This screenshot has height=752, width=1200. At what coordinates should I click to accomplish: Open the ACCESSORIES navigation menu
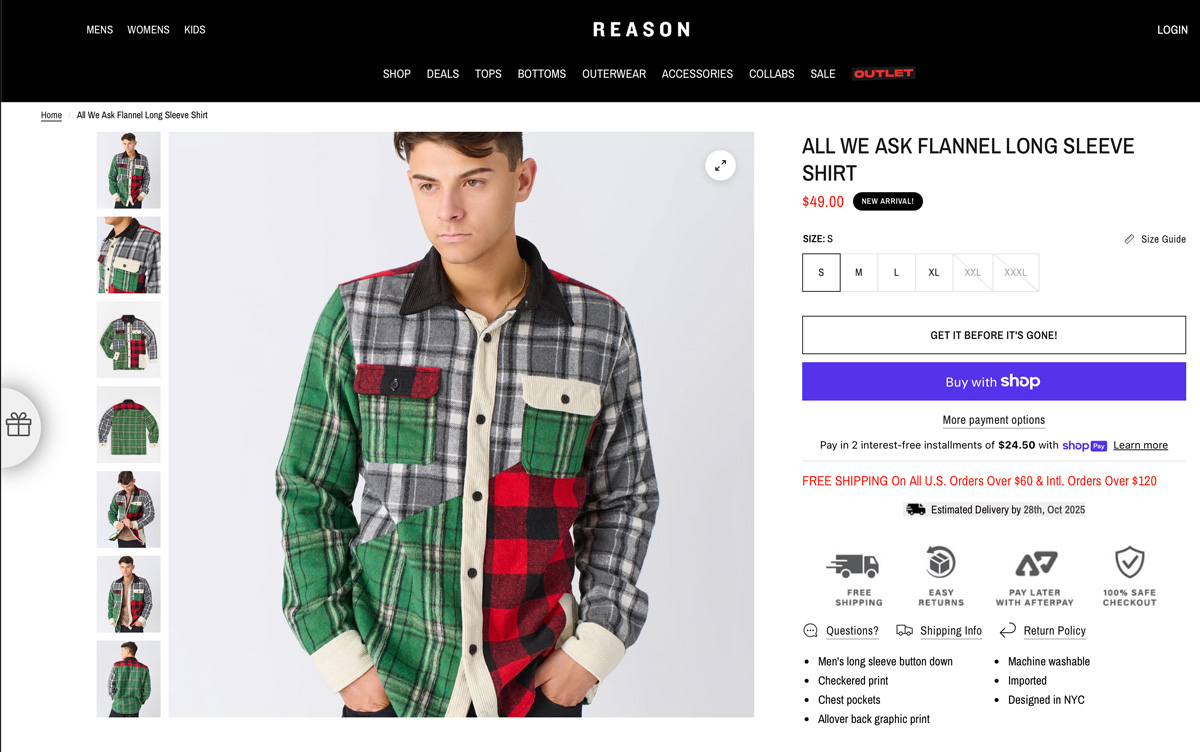point(697,74)
